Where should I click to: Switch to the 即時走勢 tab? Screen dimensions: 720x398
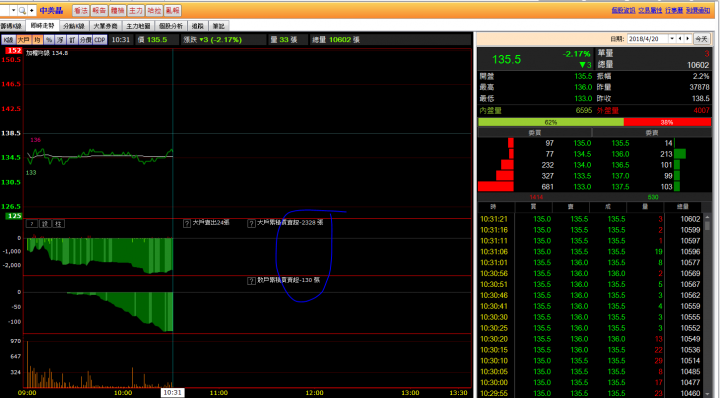[42, 26]
